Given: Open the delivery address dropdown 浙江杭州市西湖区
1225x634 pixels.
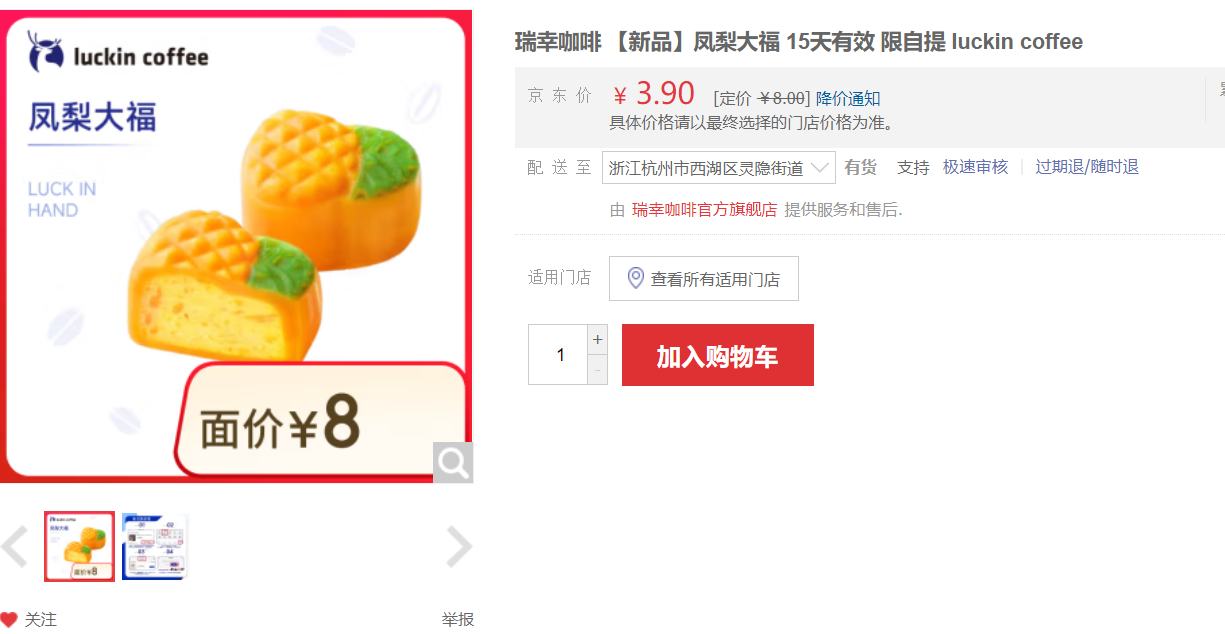Looking at the screenshot, I should tap(718, 167).
